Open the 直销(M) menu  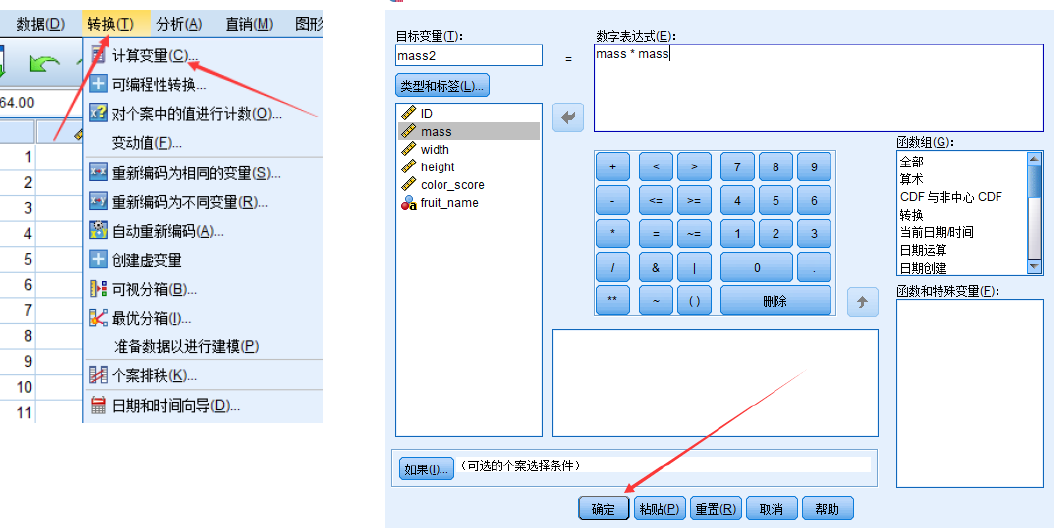click(x=249, y=25)
